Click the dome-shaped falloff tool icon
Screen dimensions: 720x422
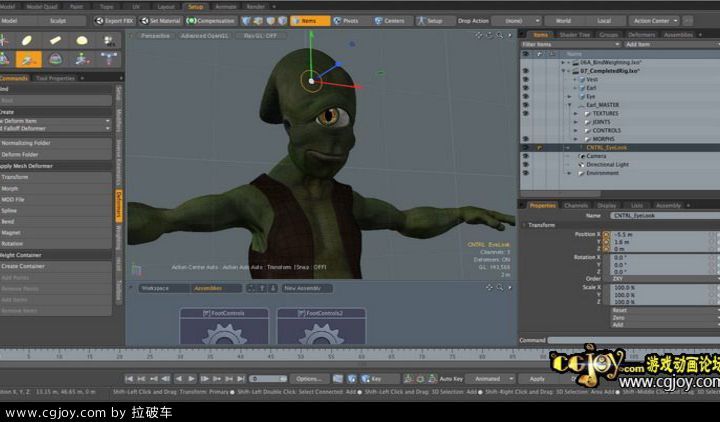tap(55, 59)
